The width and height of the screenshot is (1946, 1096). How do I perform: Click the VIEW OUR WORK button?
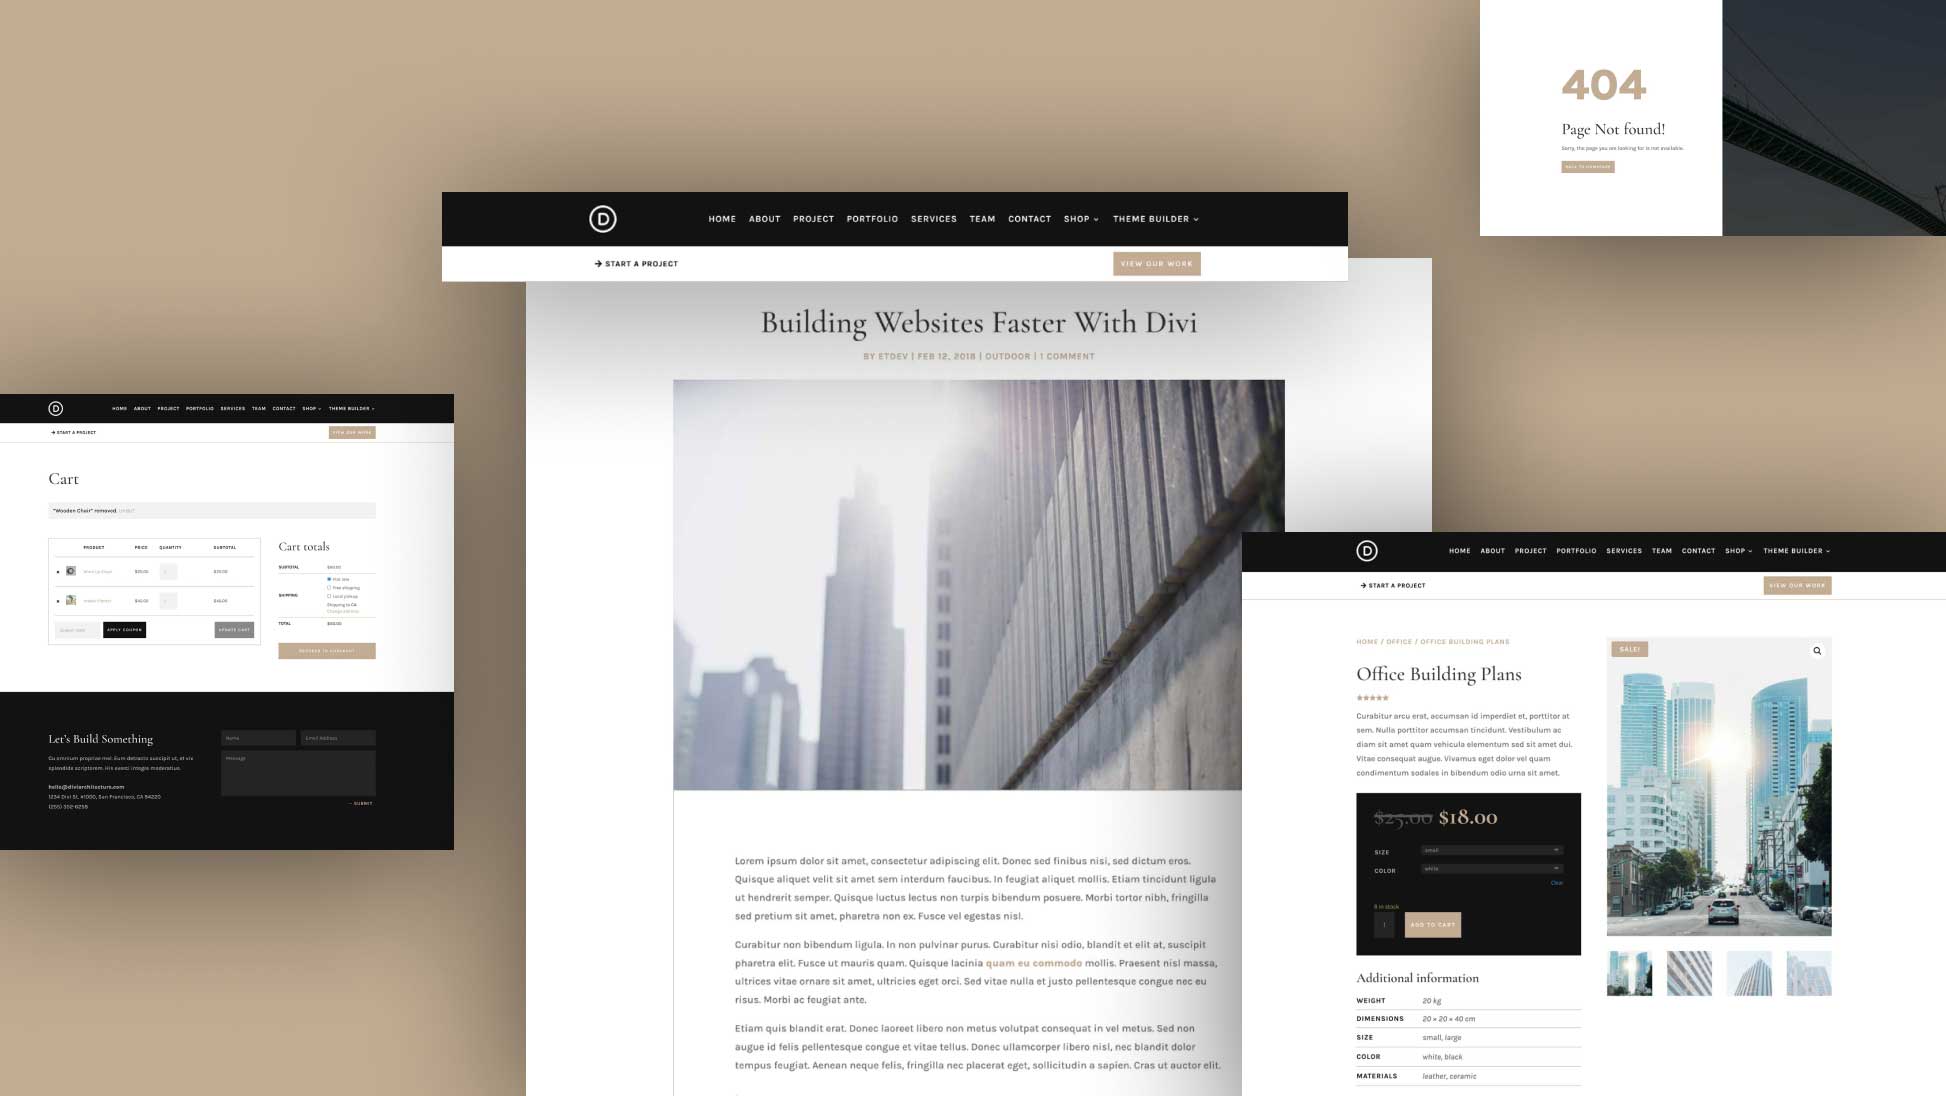[1157, 263]
